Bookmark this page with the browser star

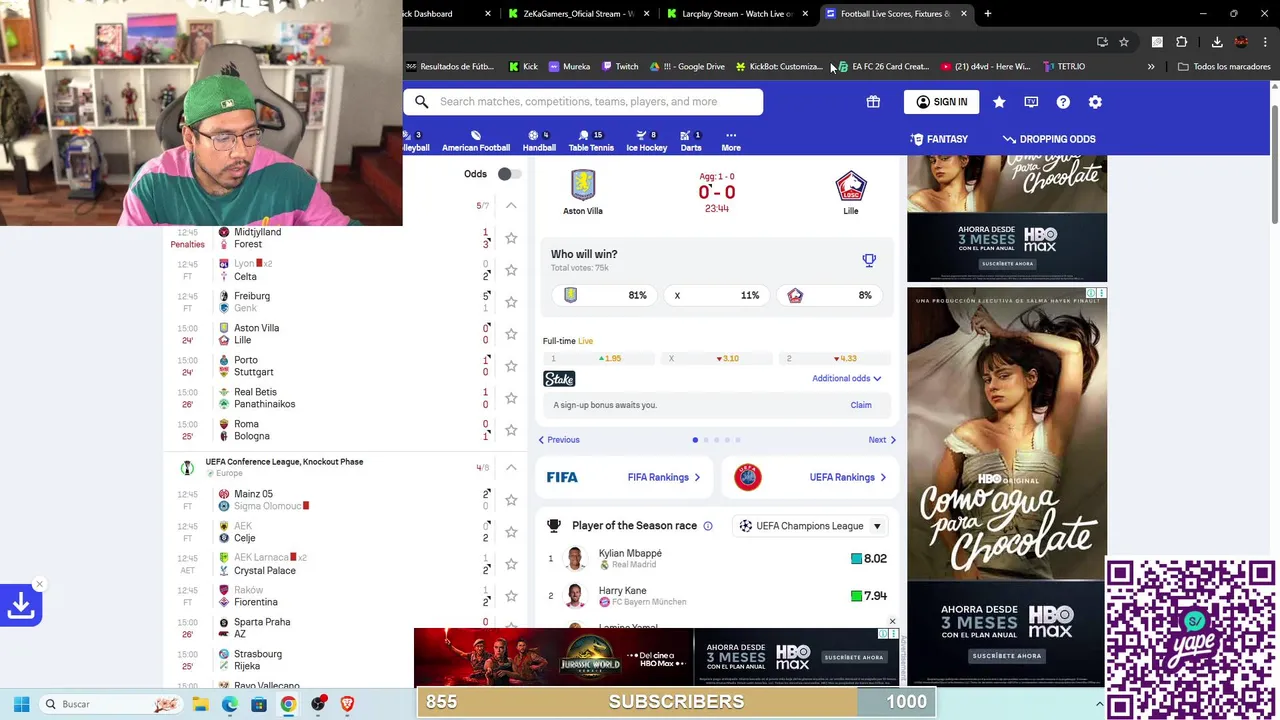pyautogui.click(x=1124, y=41)
